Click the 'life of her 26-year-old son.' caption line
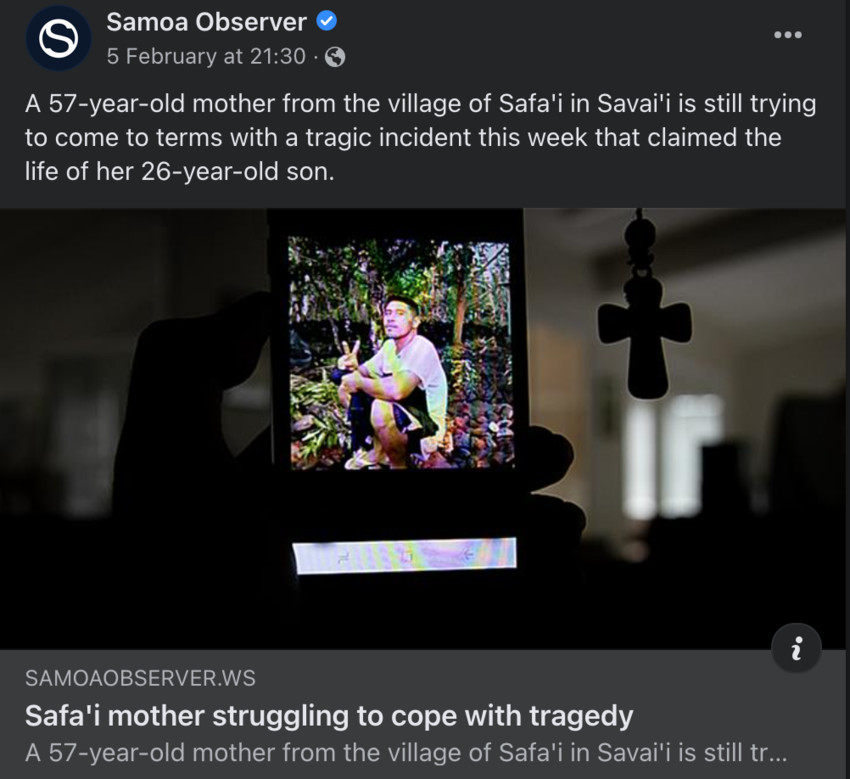 tap(179, 171)
